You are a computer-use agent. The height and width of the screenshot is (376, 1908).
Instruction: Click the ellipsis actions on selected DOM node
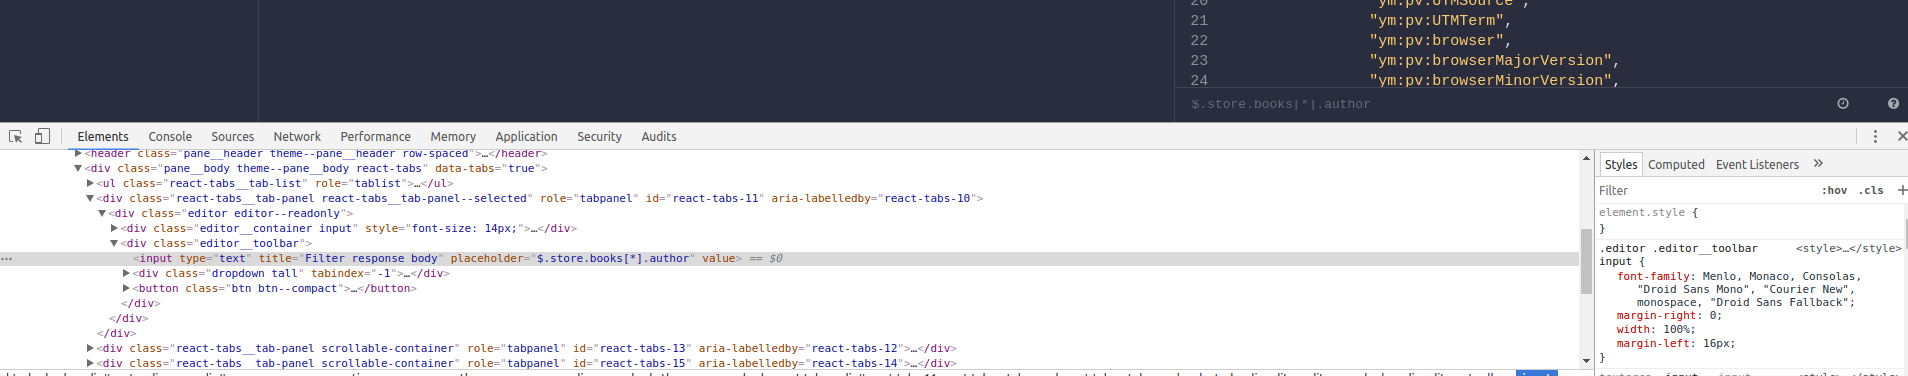pyautogui.click(x=7, y=259)
